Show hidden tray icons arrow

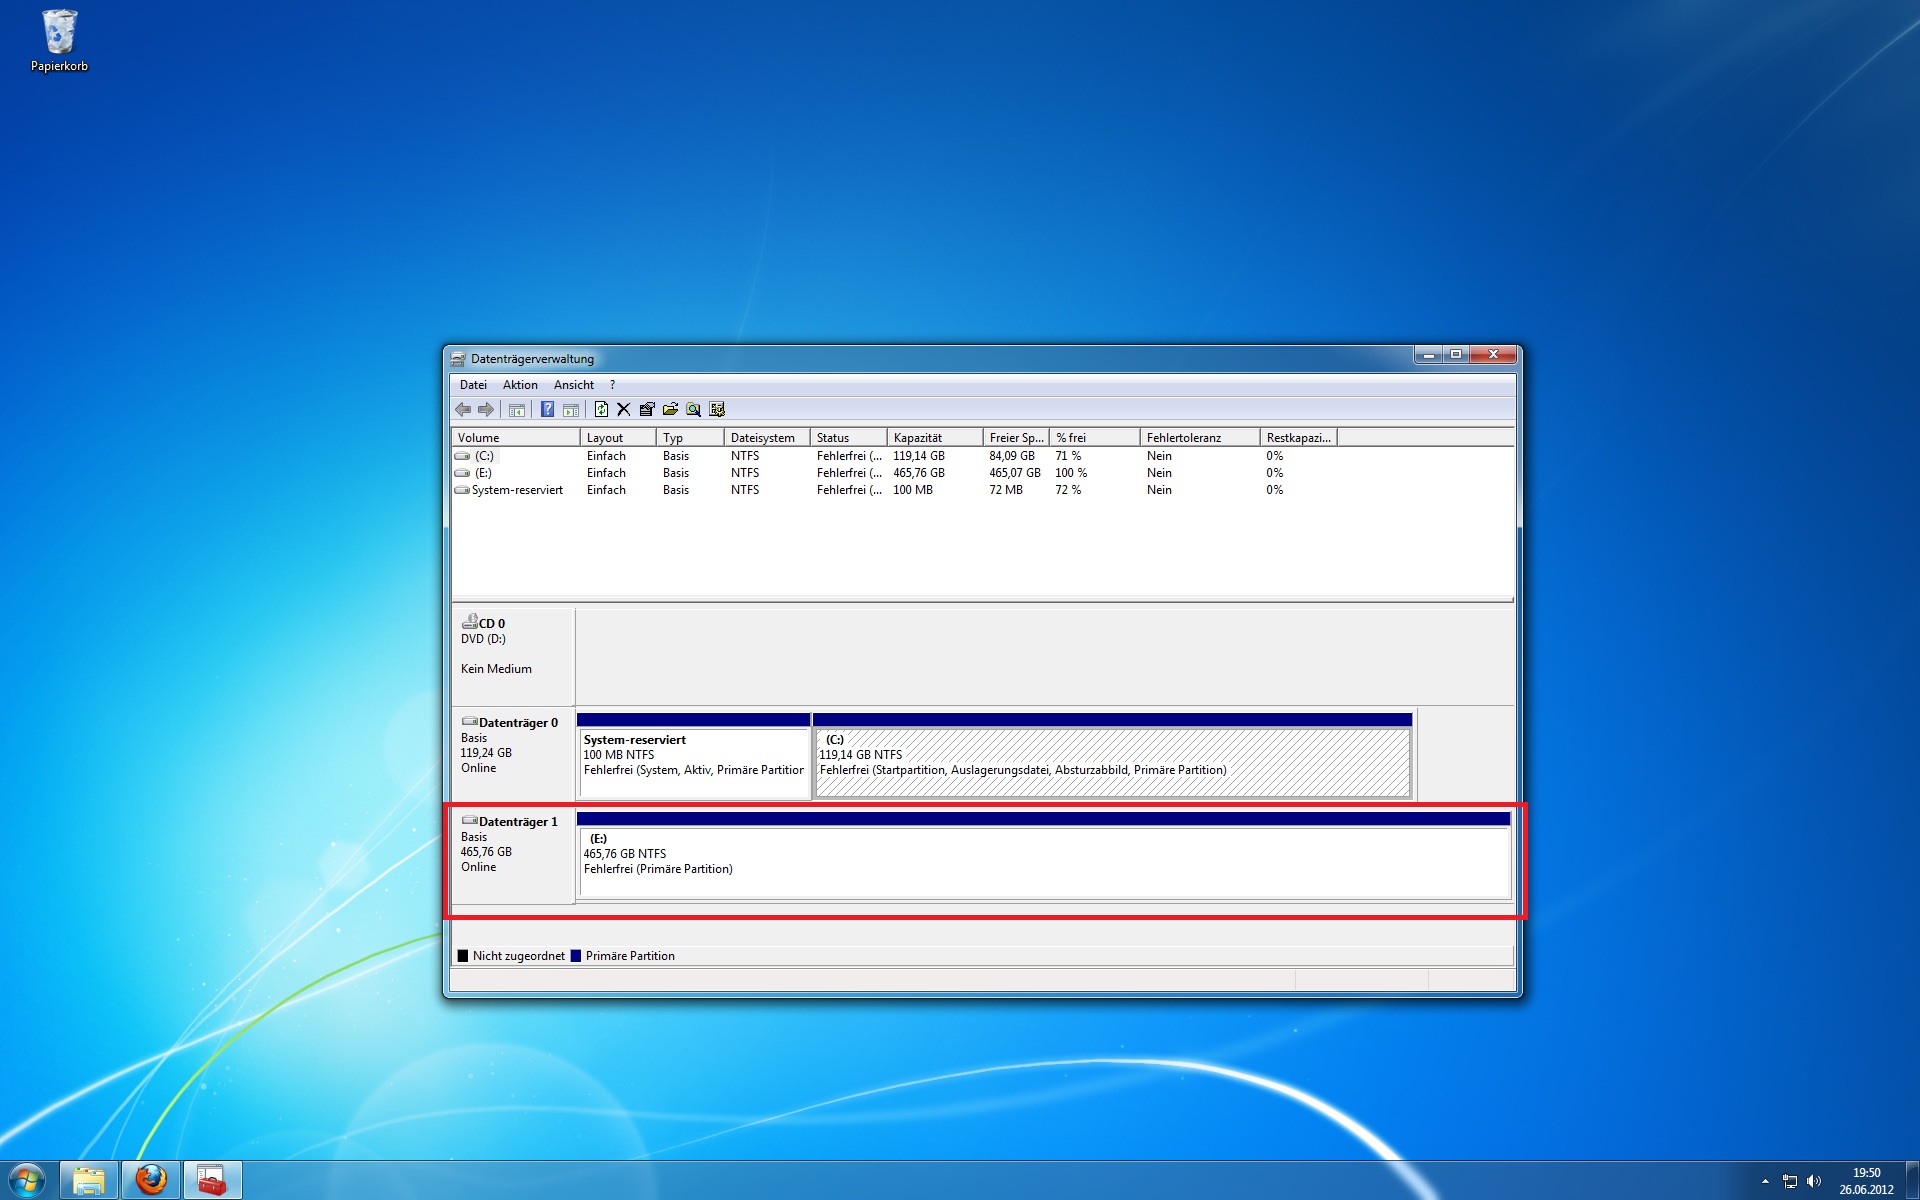(1765, 1181)
